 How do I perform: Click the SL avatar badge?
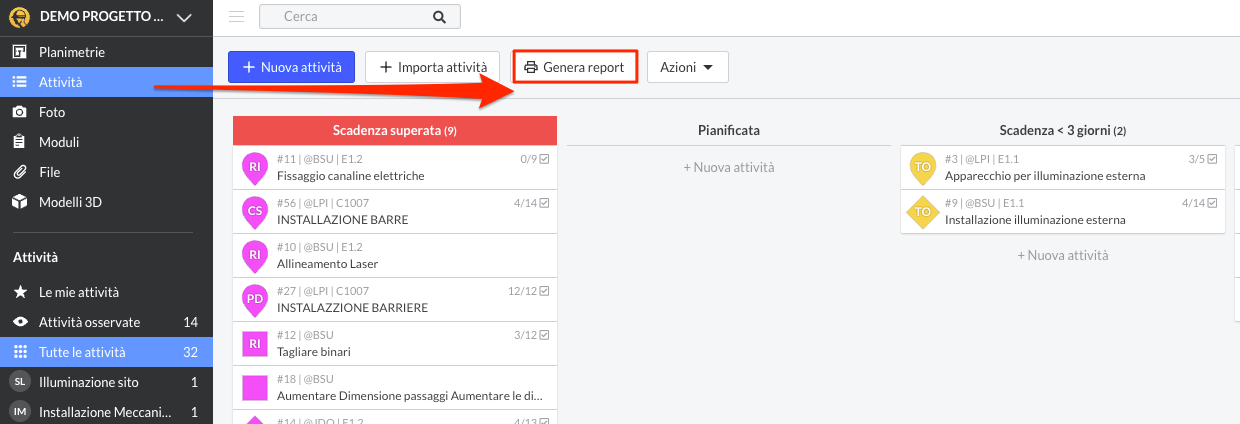19,382
